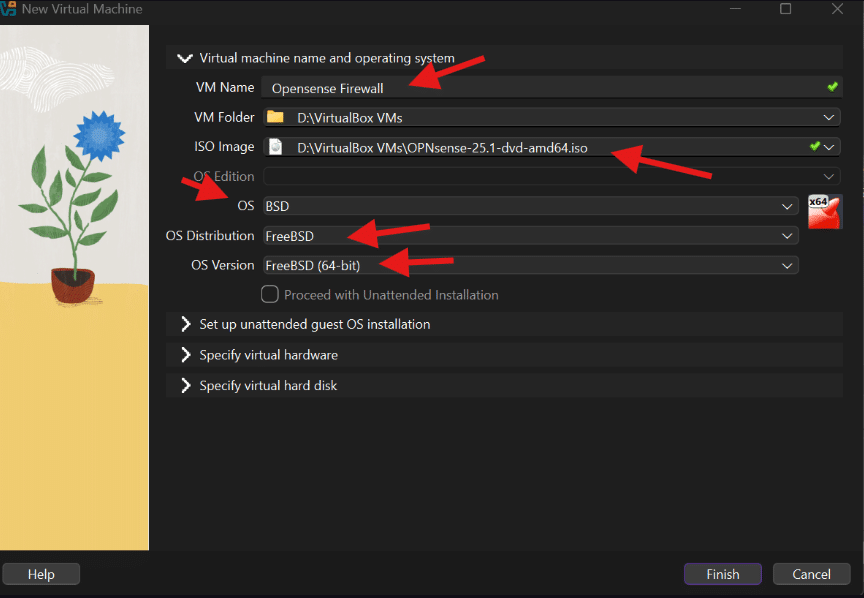Open the ISO Image dropdown arrow
The image size is (864, 598).
coord(831,148)
